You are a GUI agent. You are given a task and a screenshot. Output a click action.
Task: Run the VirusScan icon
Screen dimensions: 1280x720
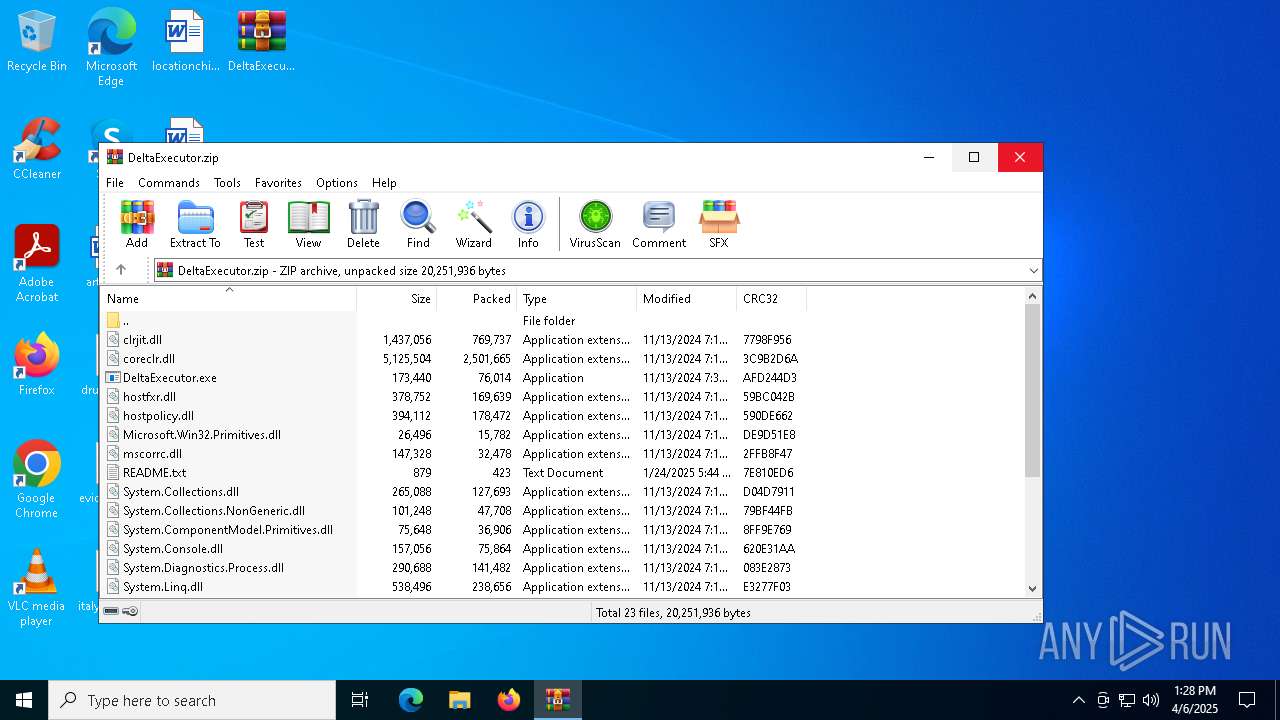[595, 224]
